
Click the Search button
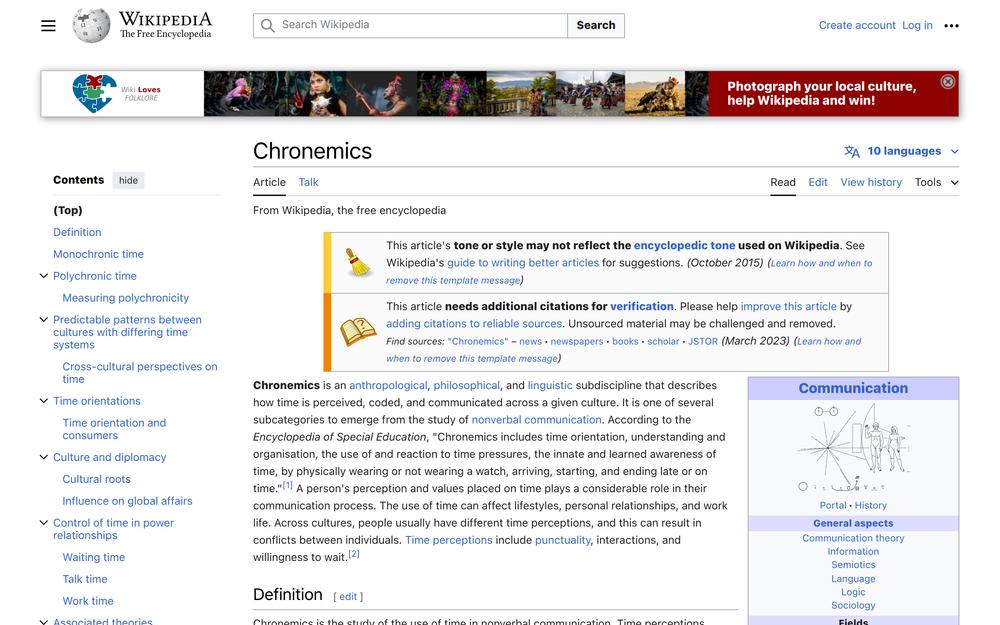point(596,26)
